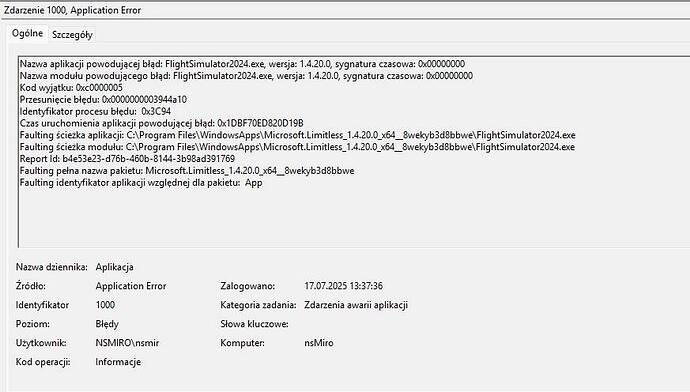
Task: Select the 'Faulting ścieżka modułu' path line
Action: click(x=297, y=147)
